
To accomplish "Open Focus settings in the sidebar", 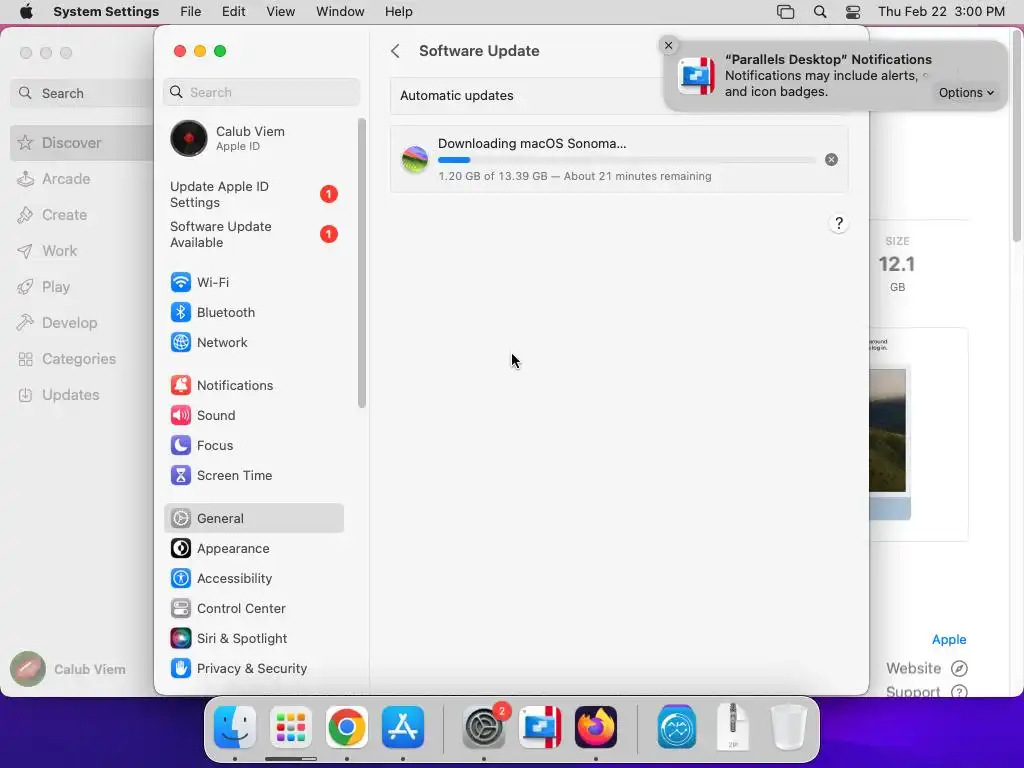I will point(253,445).
